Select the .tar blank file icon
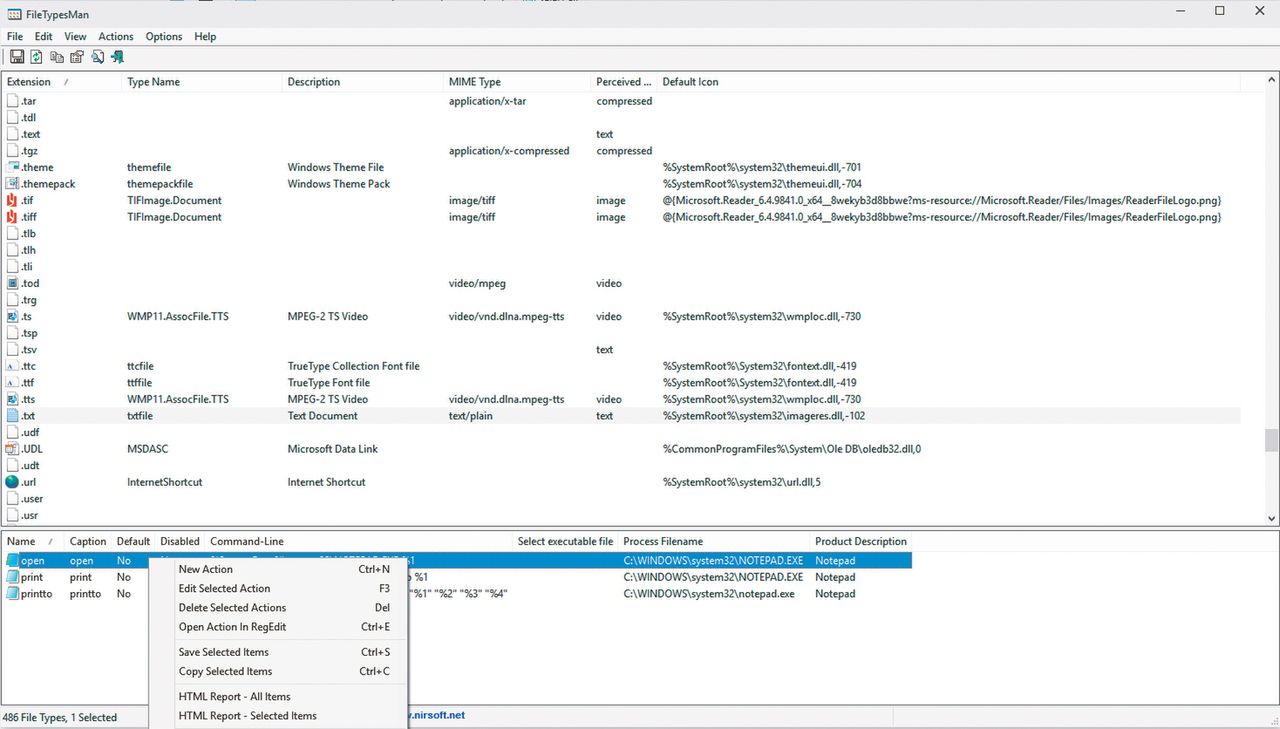The height and width of the screenshot is (729, 1280). (13, 101)
